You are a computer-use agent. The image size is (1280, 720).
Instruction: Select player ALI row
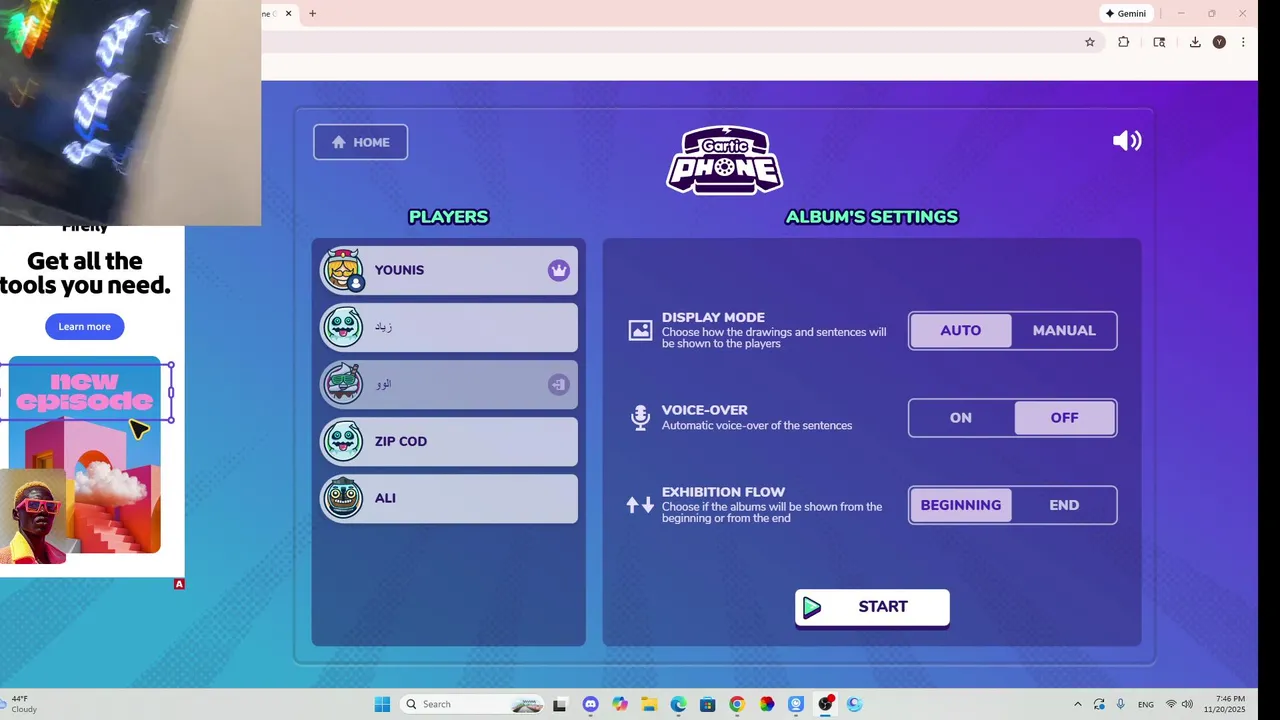[x=449, y=498]
